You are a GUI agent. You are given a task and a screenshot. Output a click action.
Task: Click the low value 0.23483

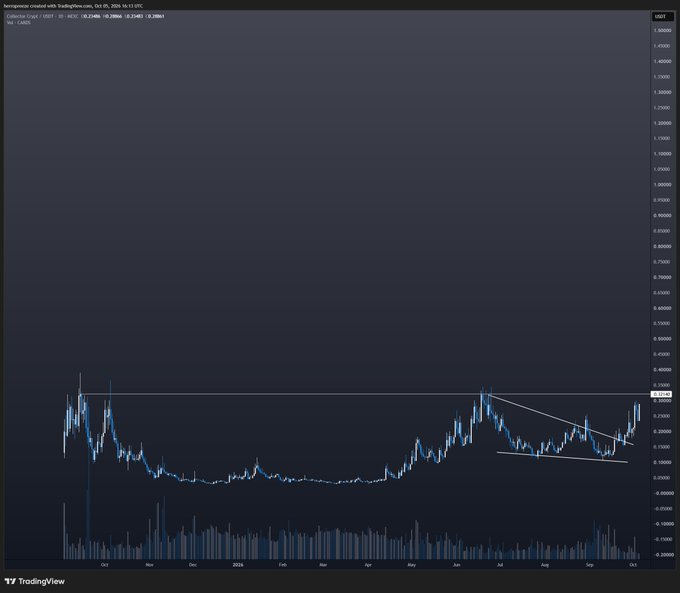click(134, 16)
